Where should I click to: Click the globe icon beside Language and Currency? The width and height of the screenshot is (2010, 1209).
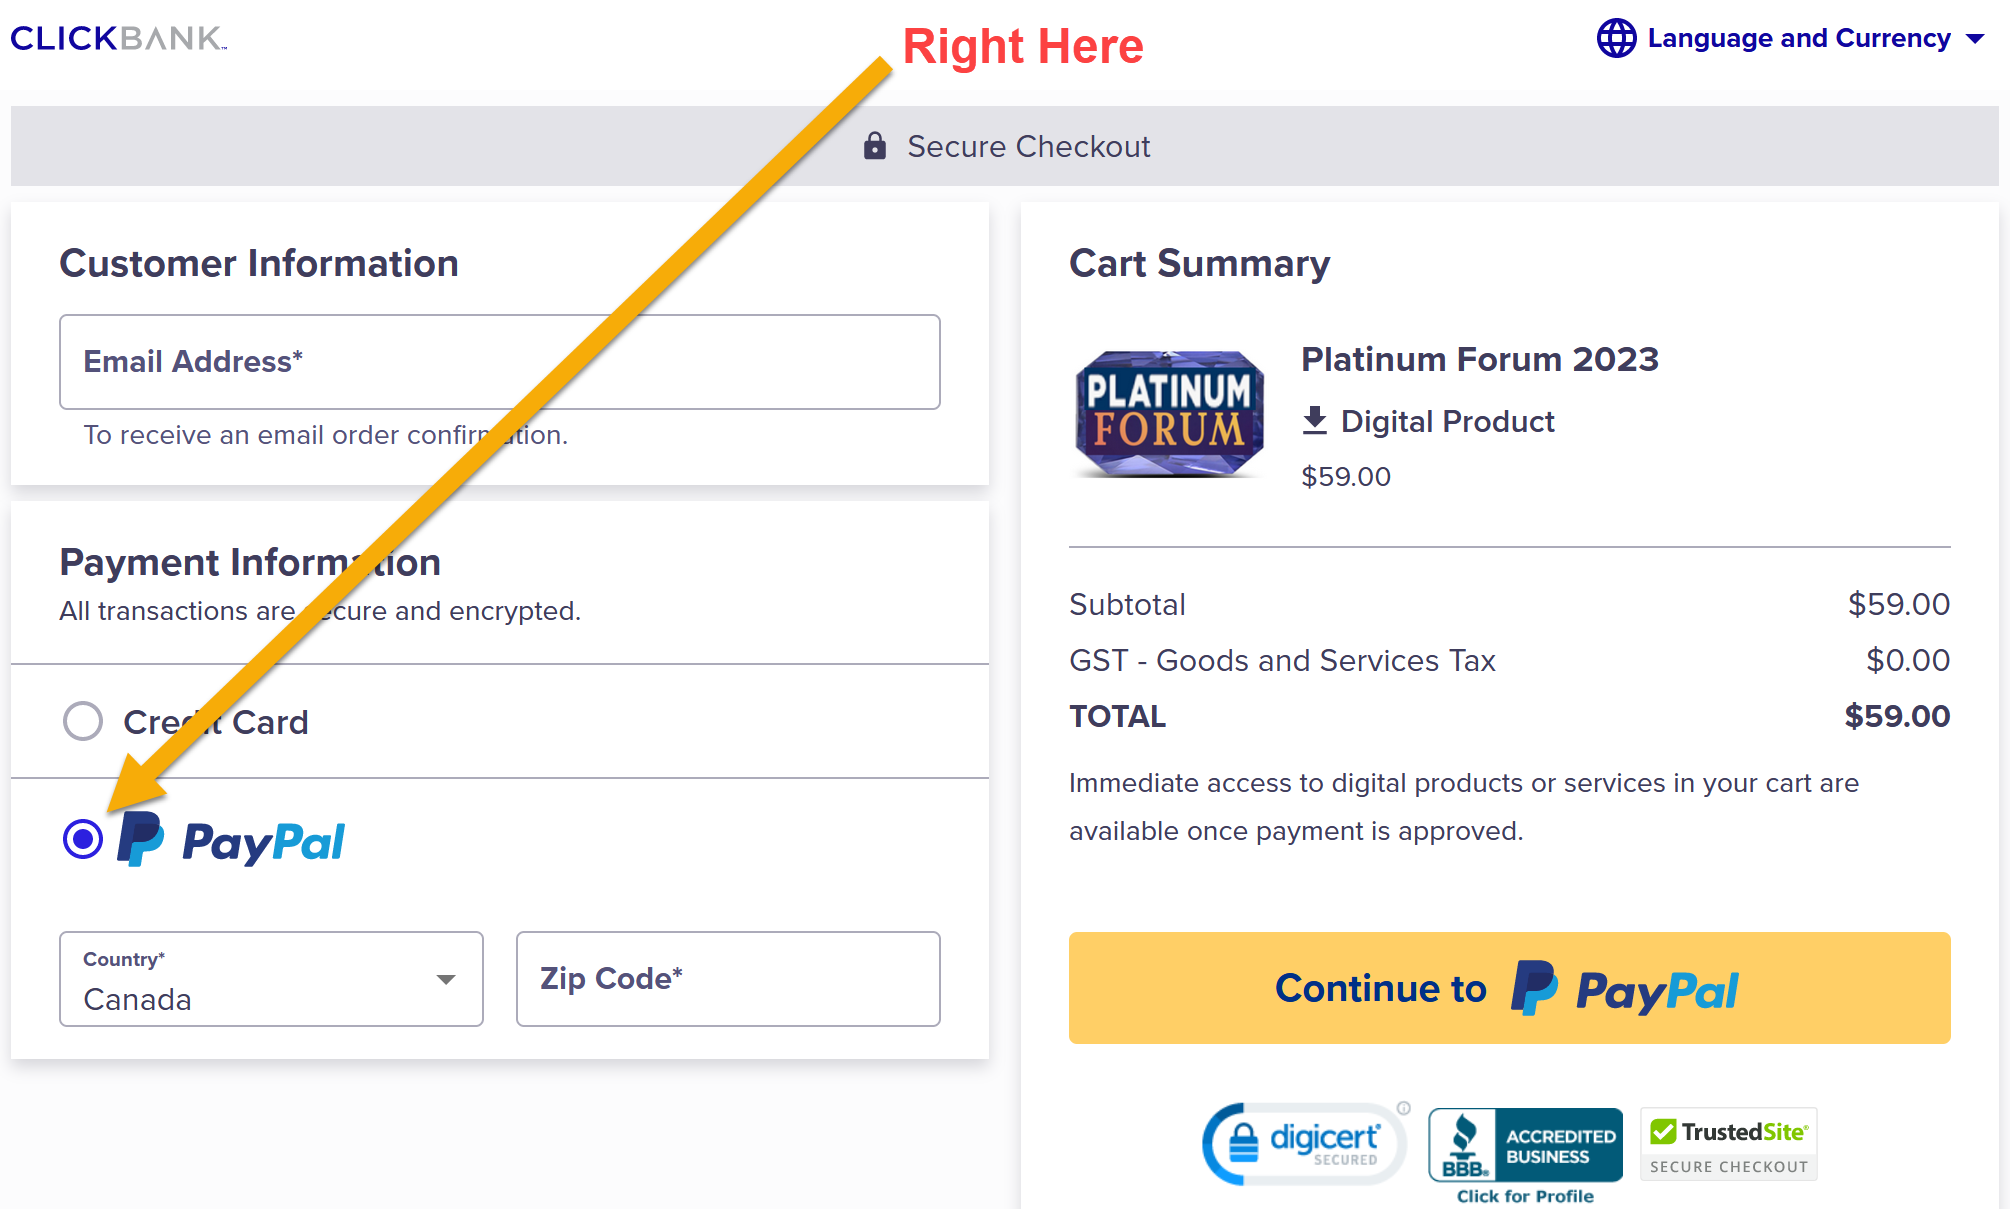[1616, 38]
